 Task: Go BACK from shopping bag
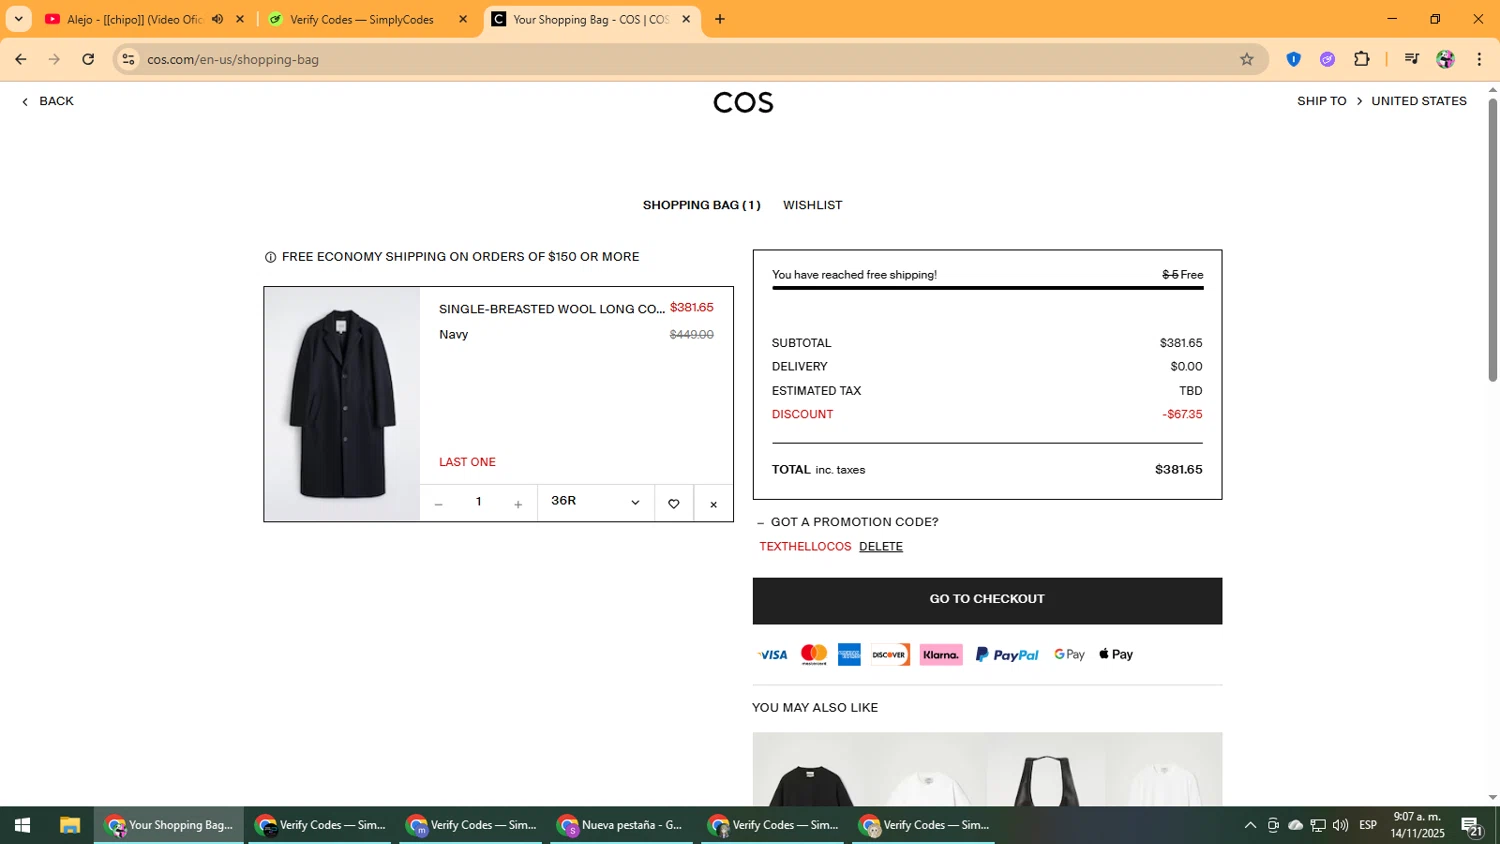[x=48, y=101]
